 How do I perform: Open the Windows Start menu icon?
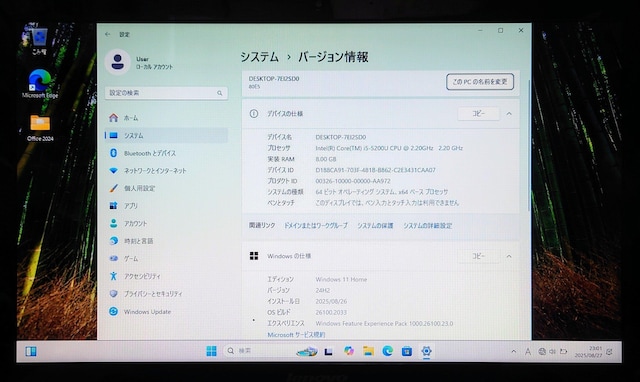tap(211, 351)
